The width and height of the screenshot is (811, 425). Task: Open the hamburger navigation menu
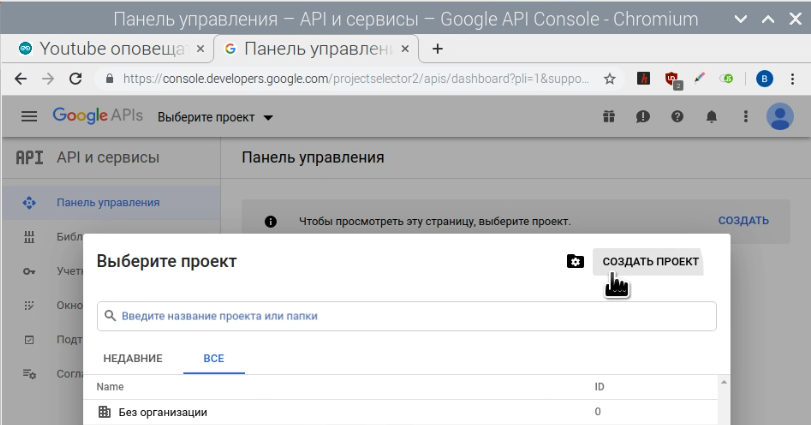[29, 116]
